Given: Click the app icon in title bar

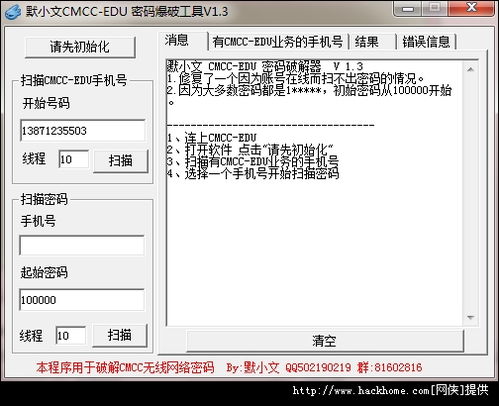Looking at the screenshot, I should click(13, 12).
